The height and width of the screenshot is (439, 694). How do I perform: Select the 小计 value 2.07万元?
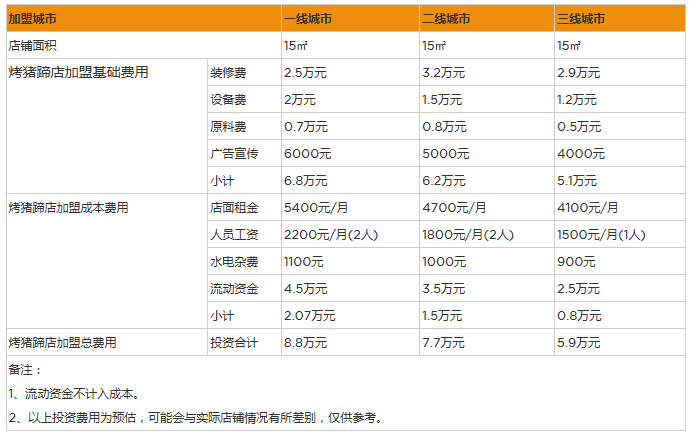click(x=309, y=316)
